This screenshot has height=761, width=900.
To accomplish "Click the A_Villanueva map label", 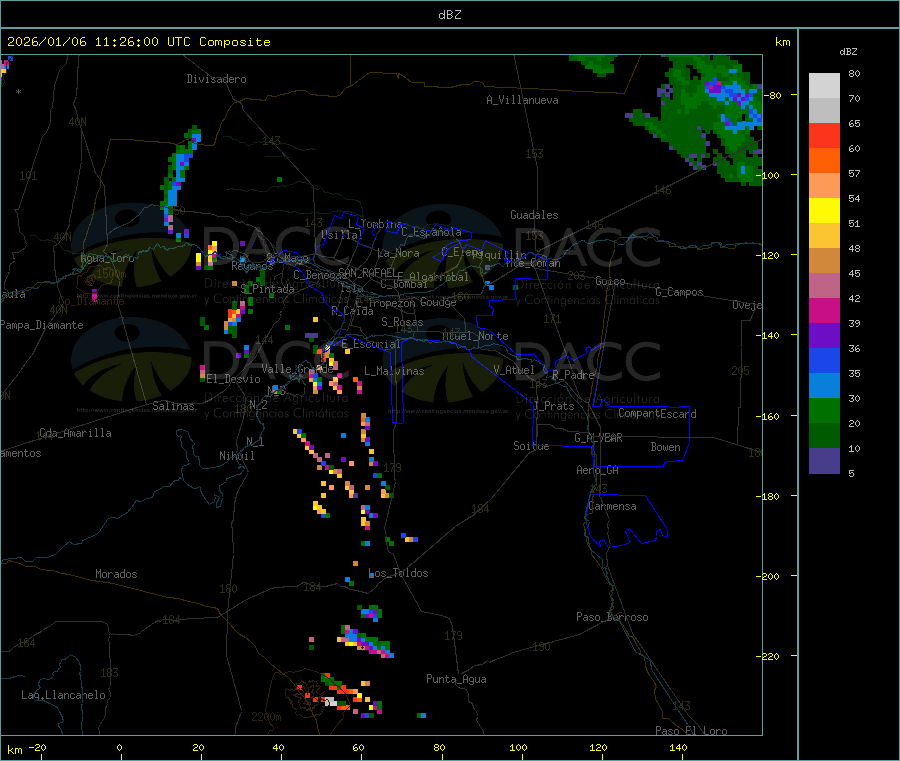I will pos(522,100).
